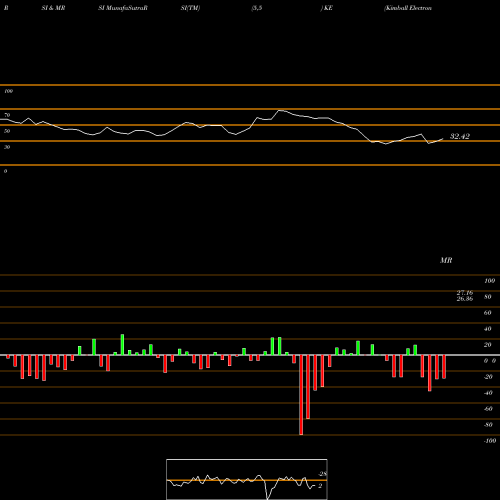The width and height of the screenshot is (500, 500).
Task: Click the 80 label on the MR axis
Action: coord(488,297)
